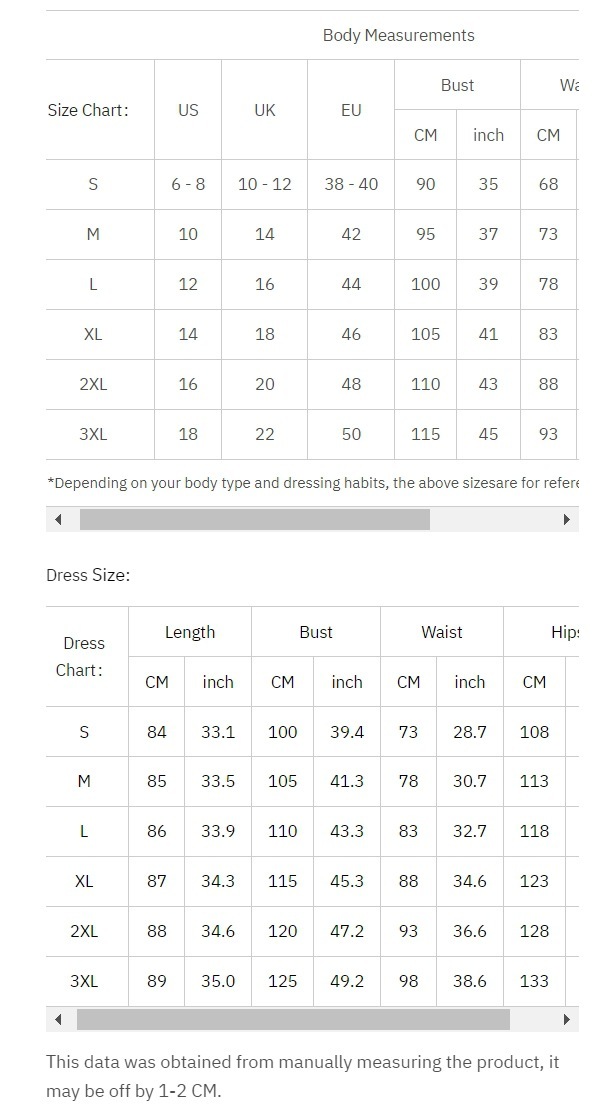The width and height of the screenshot is (603, 1111).
Task: Click left scroll arrow under Size Chart table
Action: (x=58, y=520)
